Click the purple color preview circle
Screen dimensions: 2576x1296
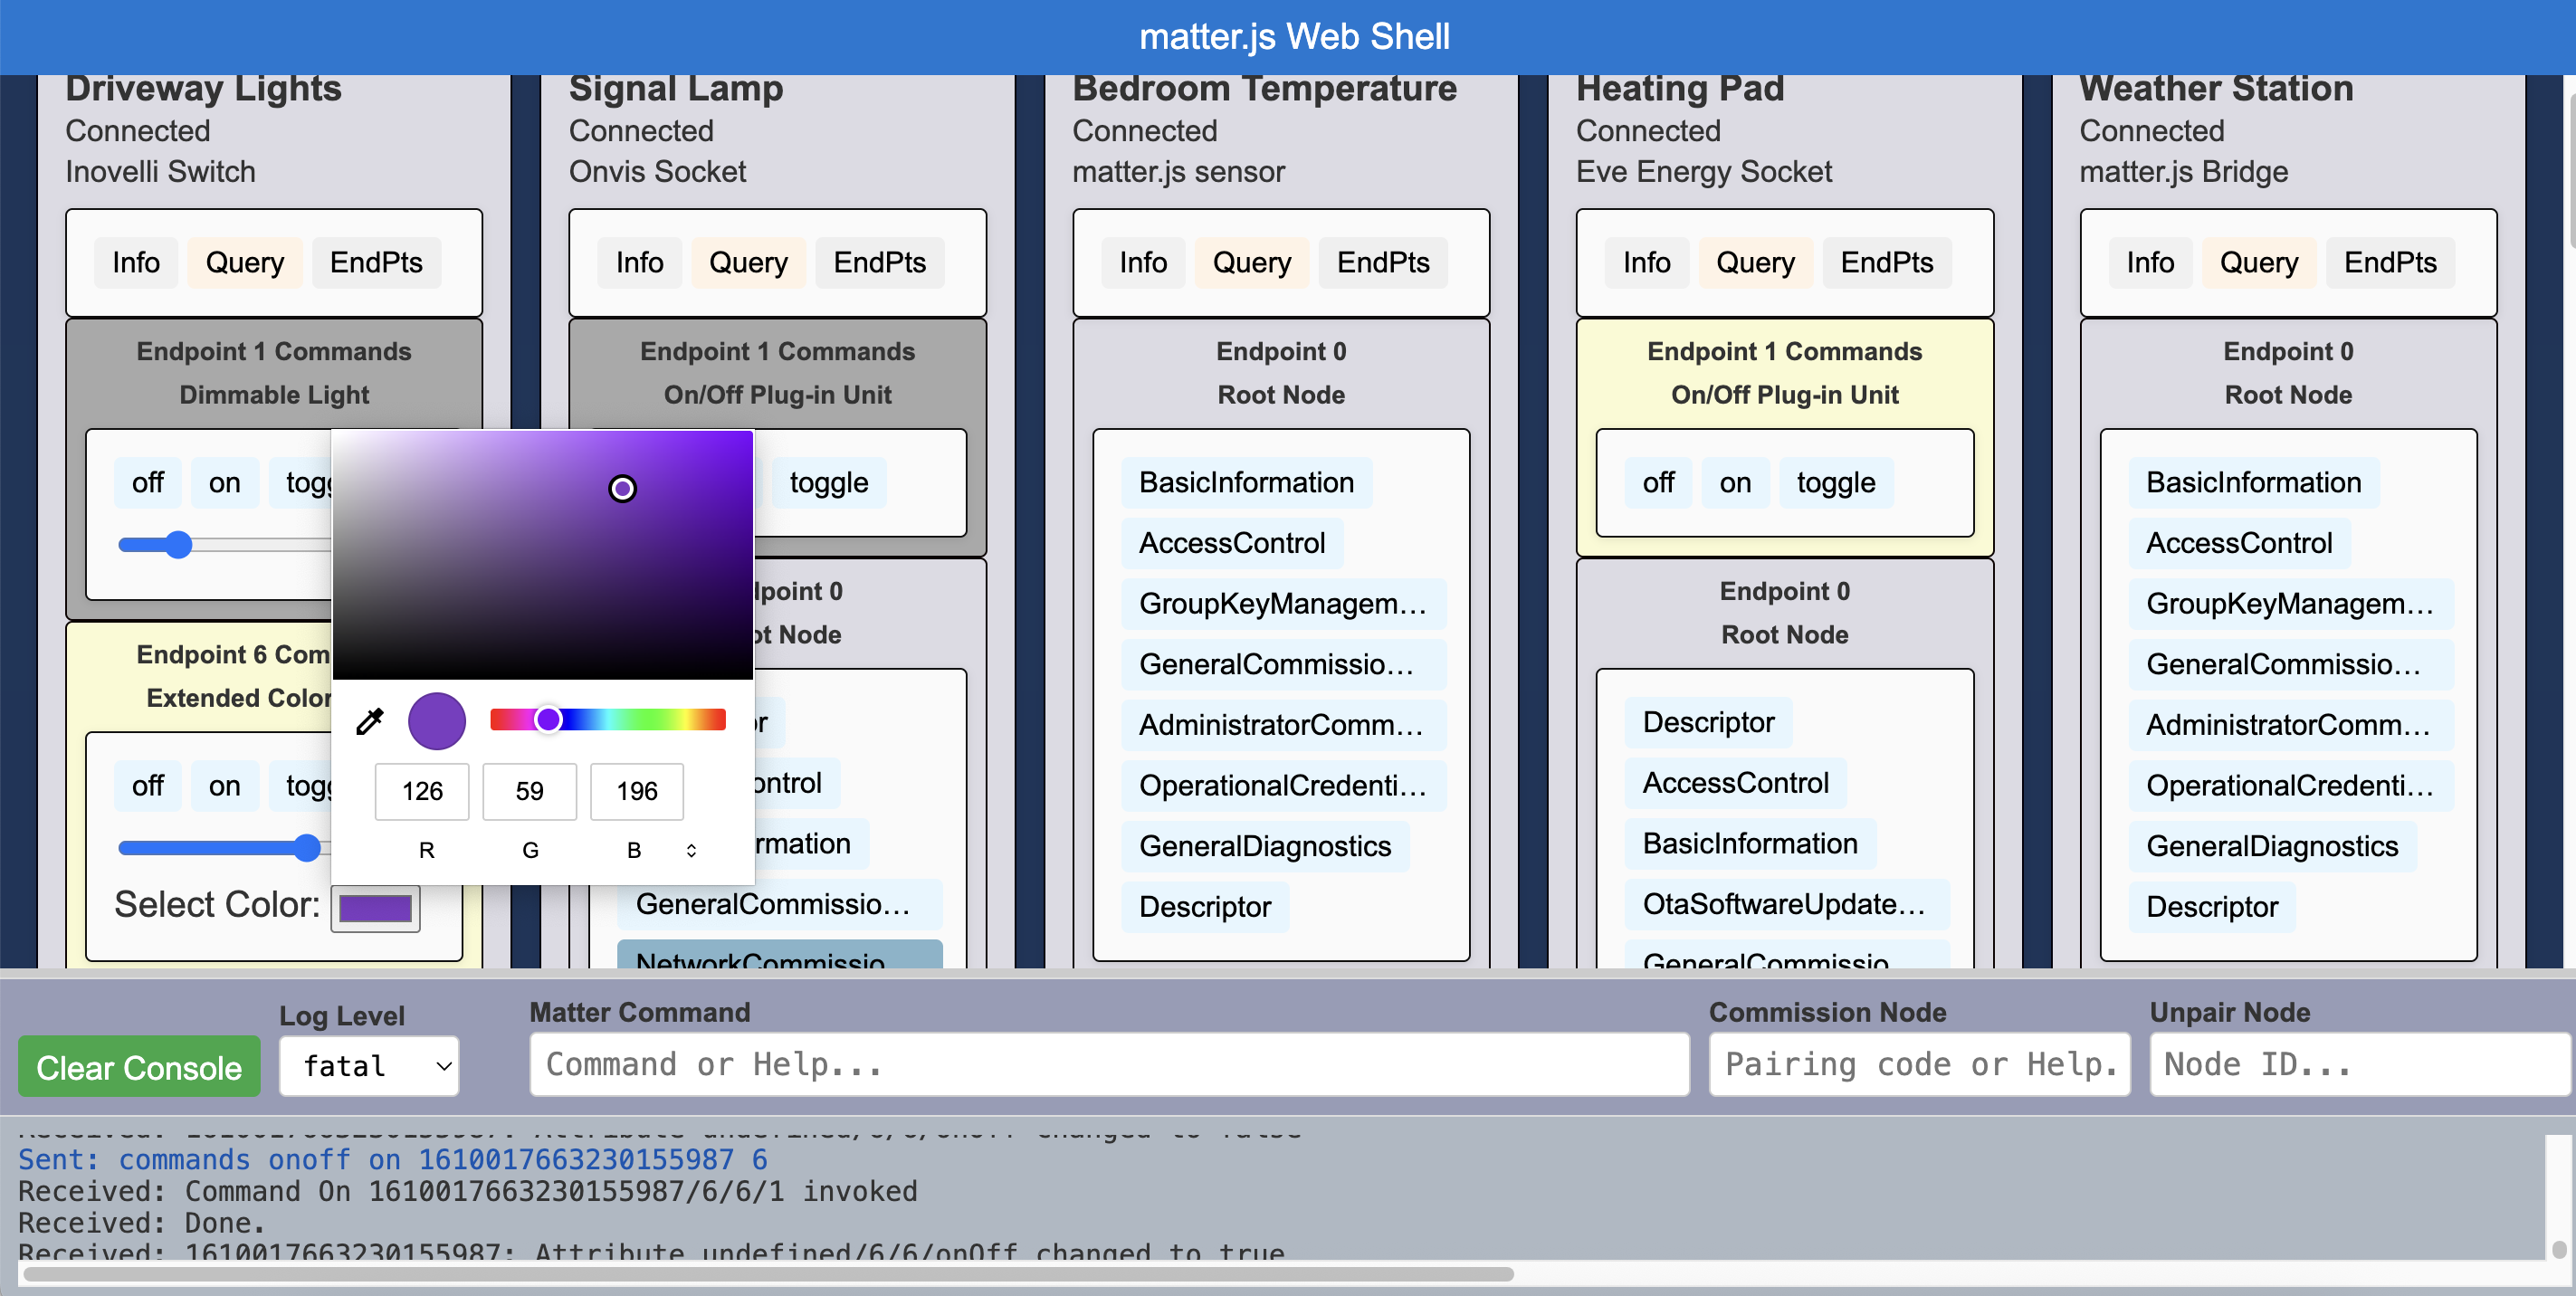437,721
